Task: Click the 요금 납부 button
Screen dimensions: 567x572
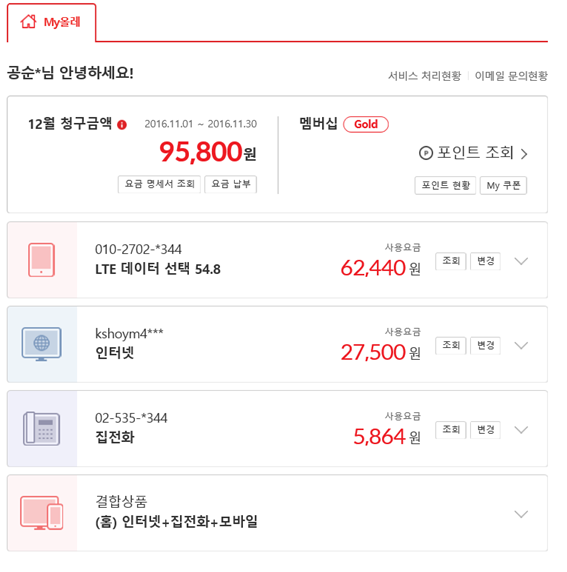Action: [231, 184]
